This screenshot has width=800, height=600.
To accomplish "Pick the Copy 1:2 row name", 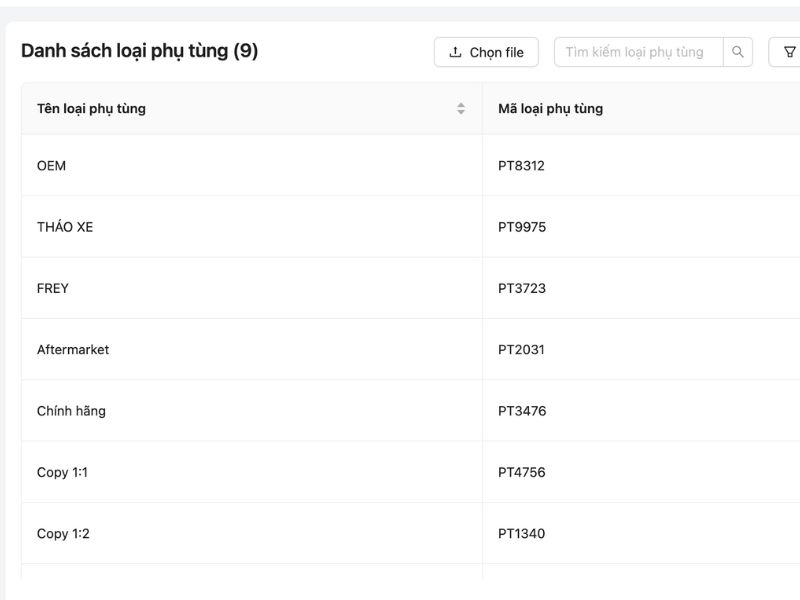I will (x=63, y=534).
